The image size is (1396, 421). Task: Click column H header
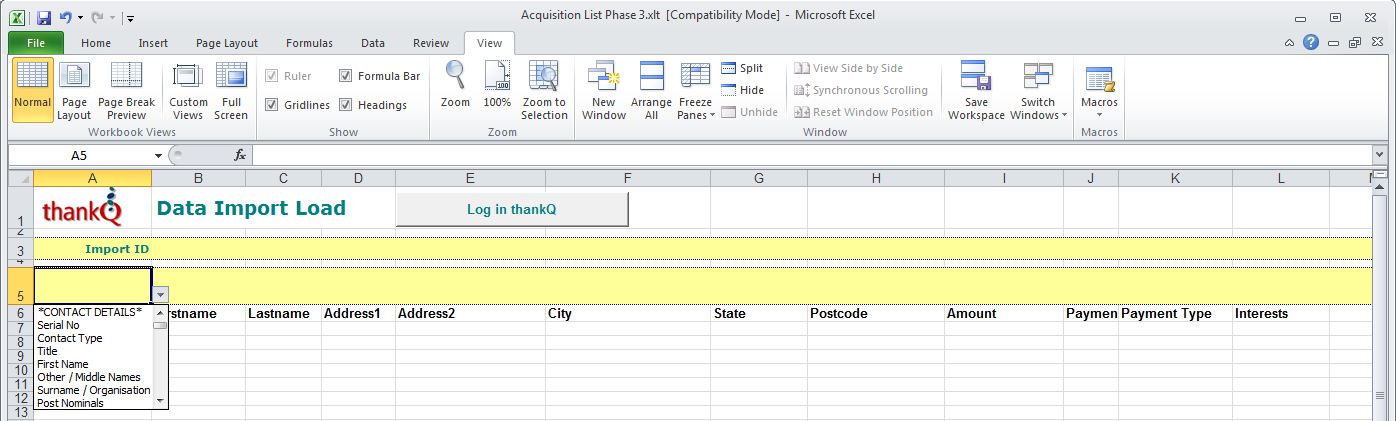pos(875,178)
